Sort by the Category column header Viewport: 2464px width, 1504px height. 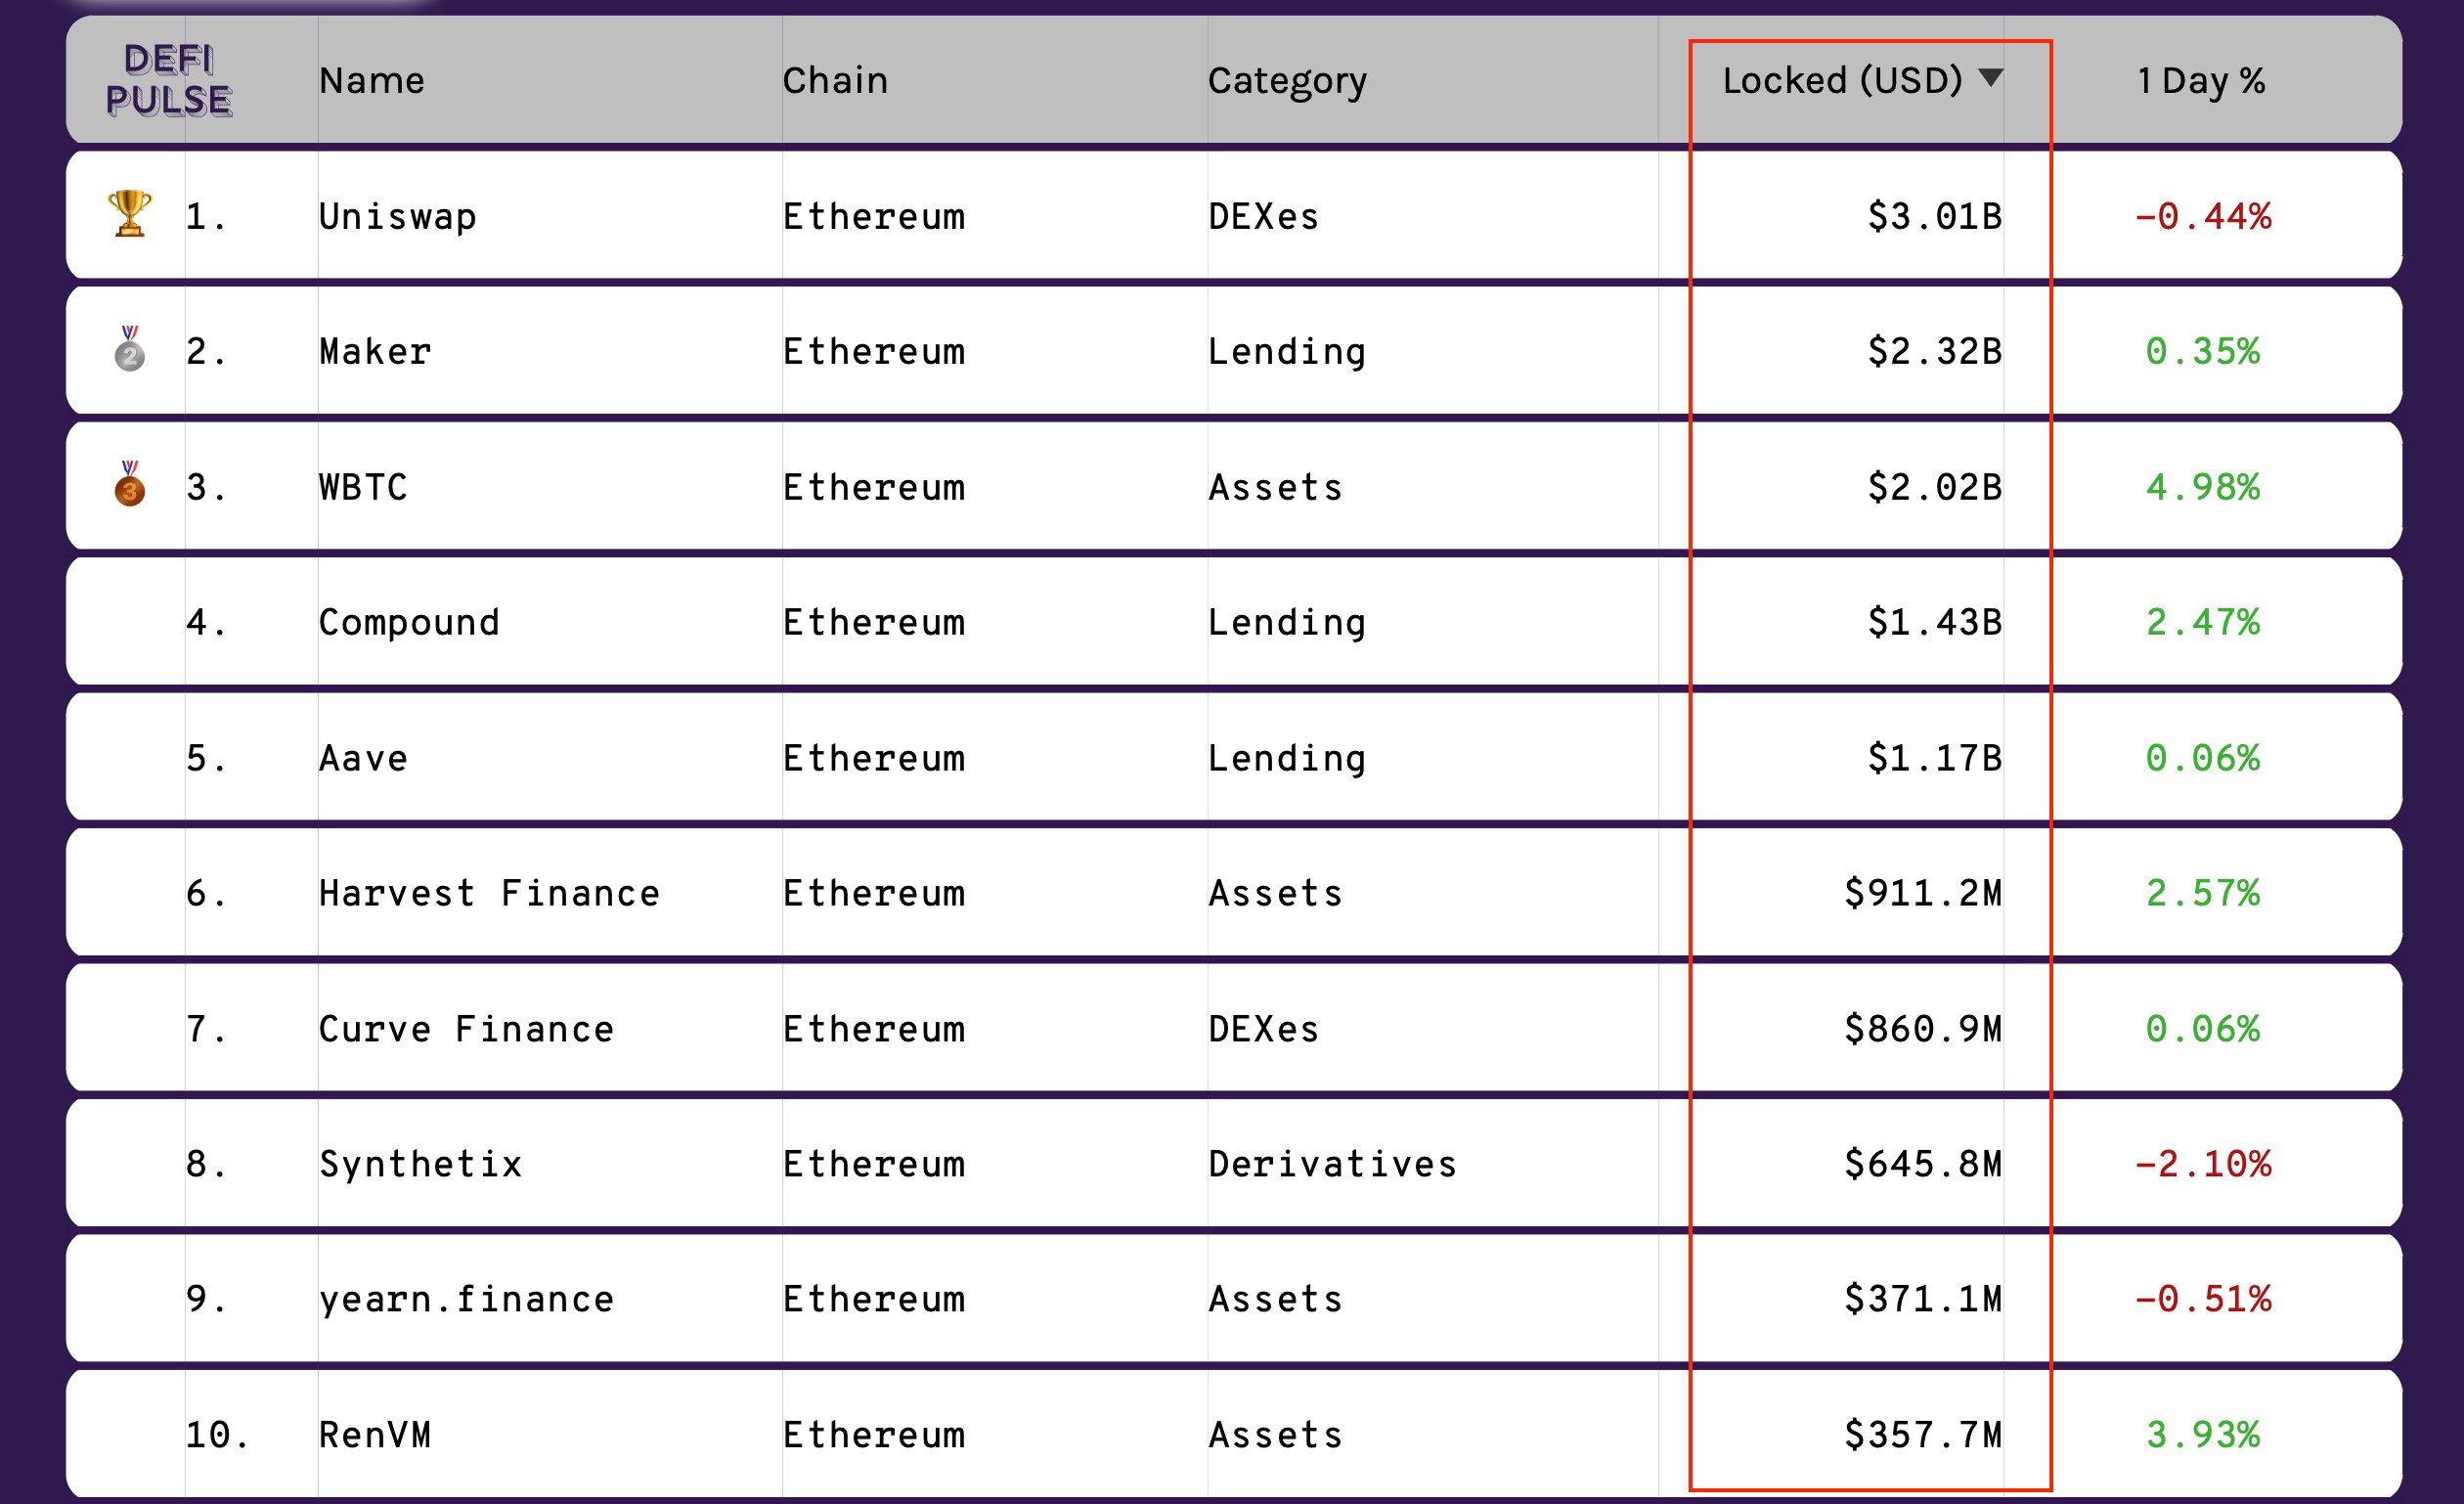(1287, 80)
